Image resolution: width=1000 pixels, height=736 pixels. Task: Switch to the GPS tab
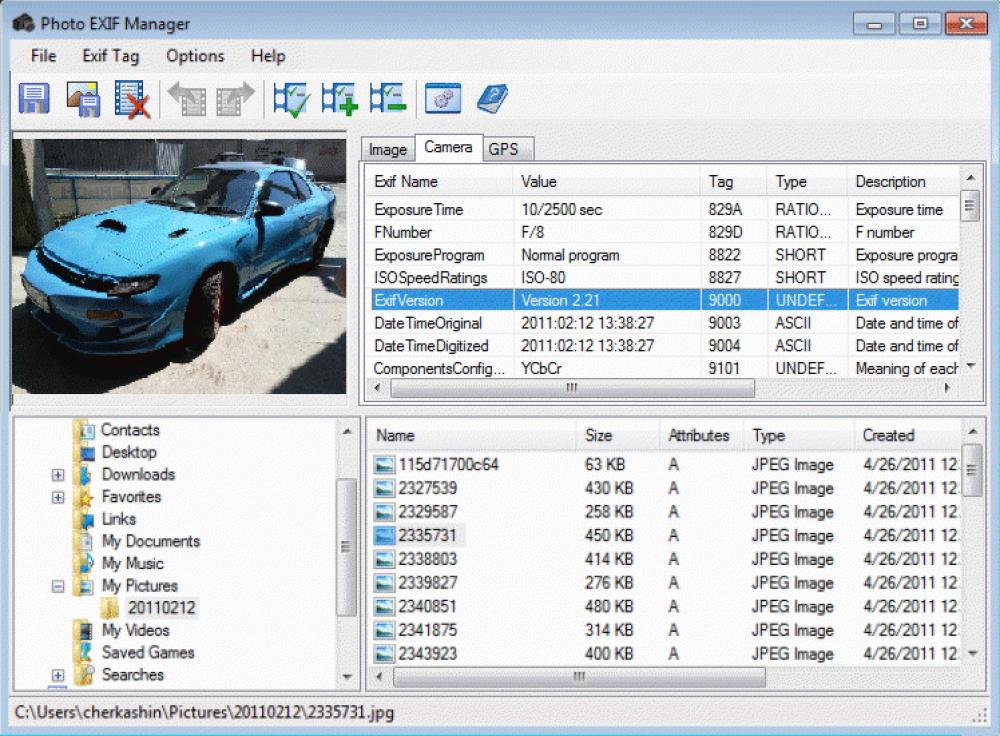point(508,148)
